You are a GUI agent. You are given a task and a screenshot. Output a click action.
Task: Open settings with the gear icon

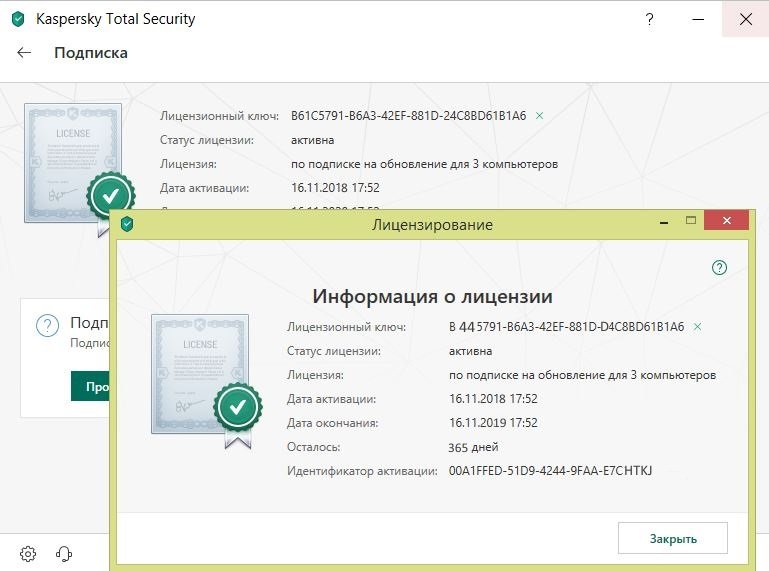click(x=28, y=554)
